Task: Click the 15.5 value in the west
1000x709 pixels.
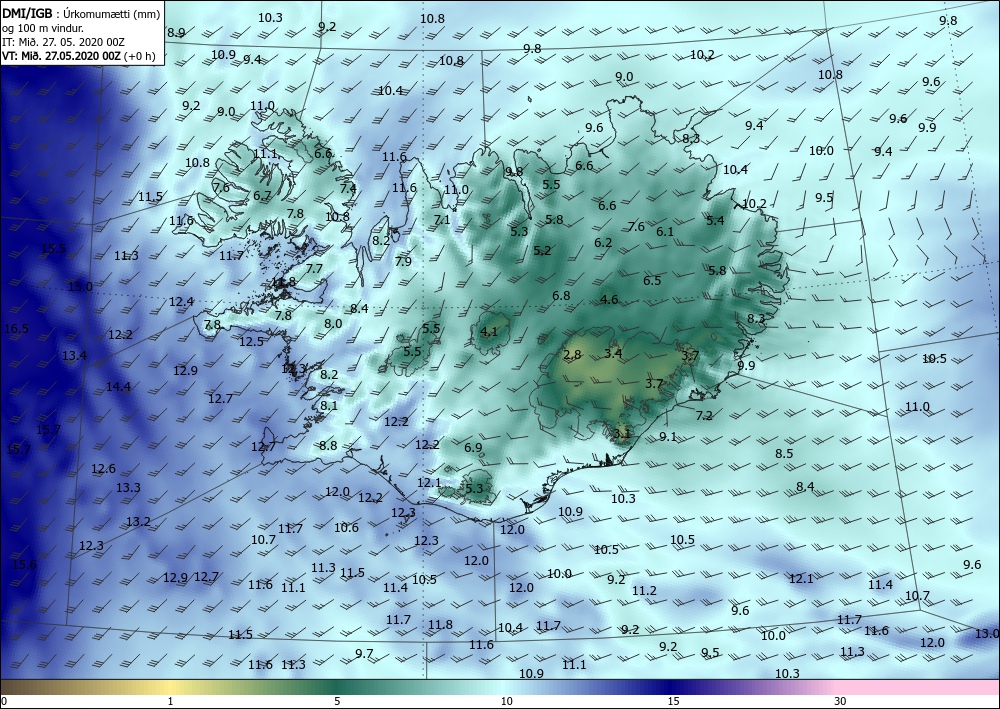Action: 53,249
